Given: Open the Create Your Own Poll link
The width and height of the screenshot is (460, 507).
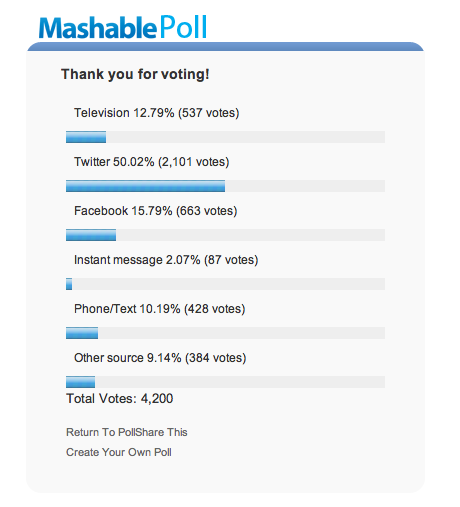Looking at the screenshot, I should click(x=119, y=452).
